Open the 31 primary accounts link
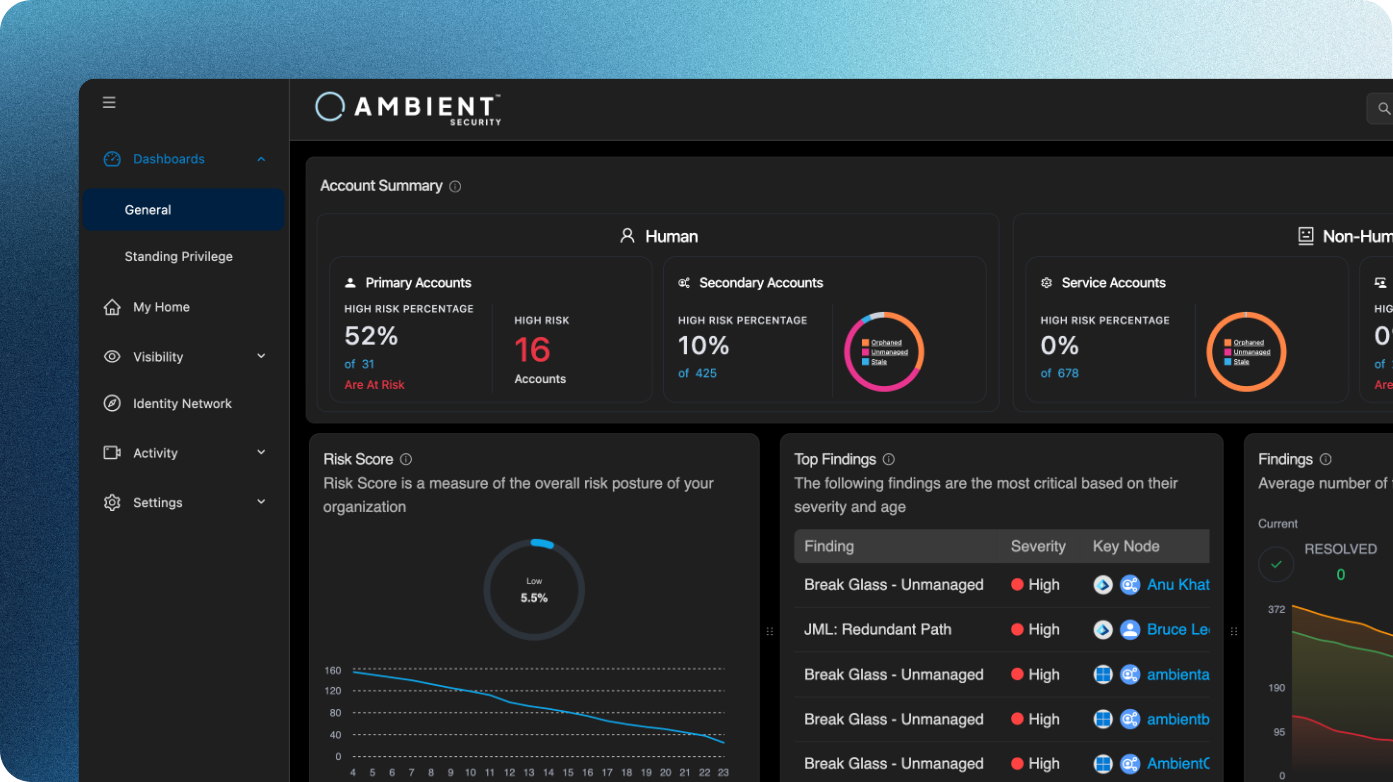The height and width of the screenshot is (782, 1393). [368, 364]
